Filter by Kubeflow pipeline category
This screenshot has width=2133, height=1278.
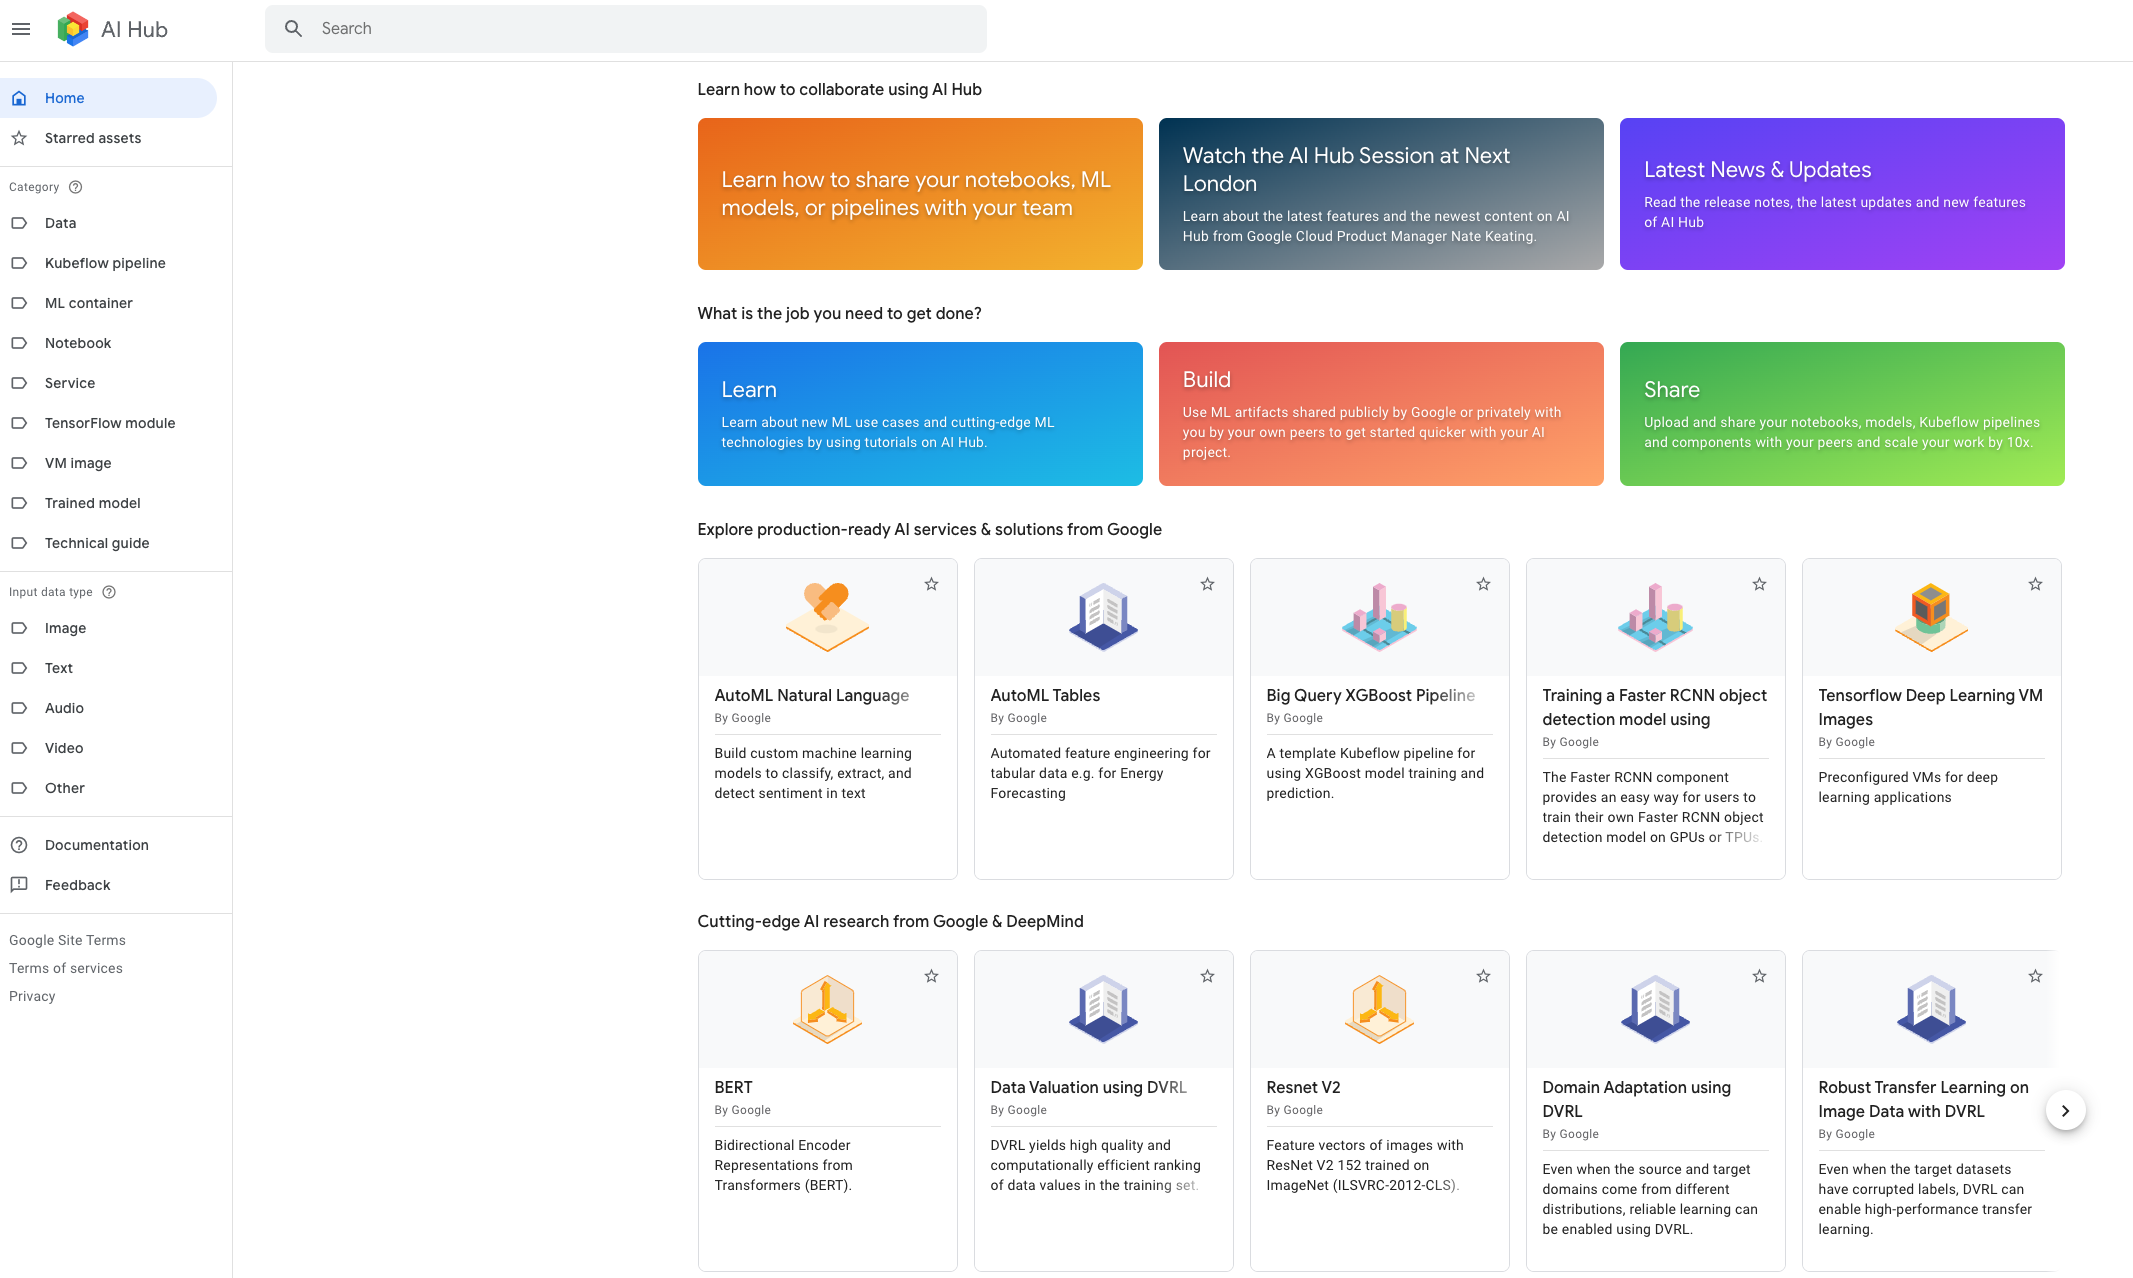105,263
